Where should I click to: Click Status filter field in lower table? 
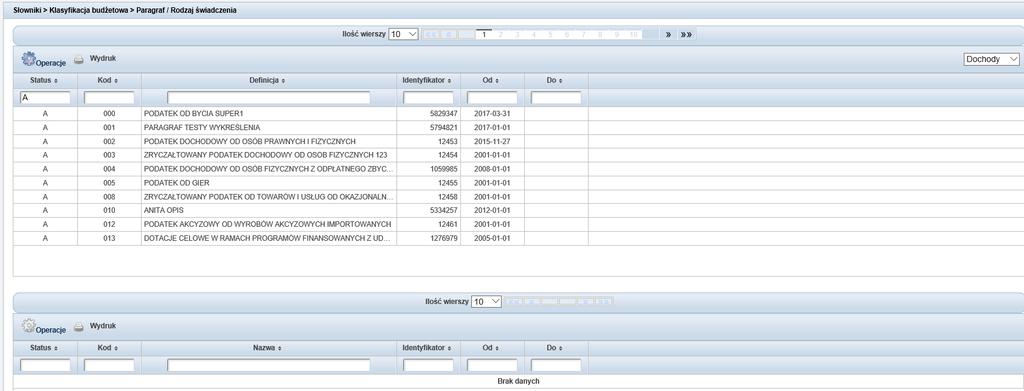click(x=45, y=366)
